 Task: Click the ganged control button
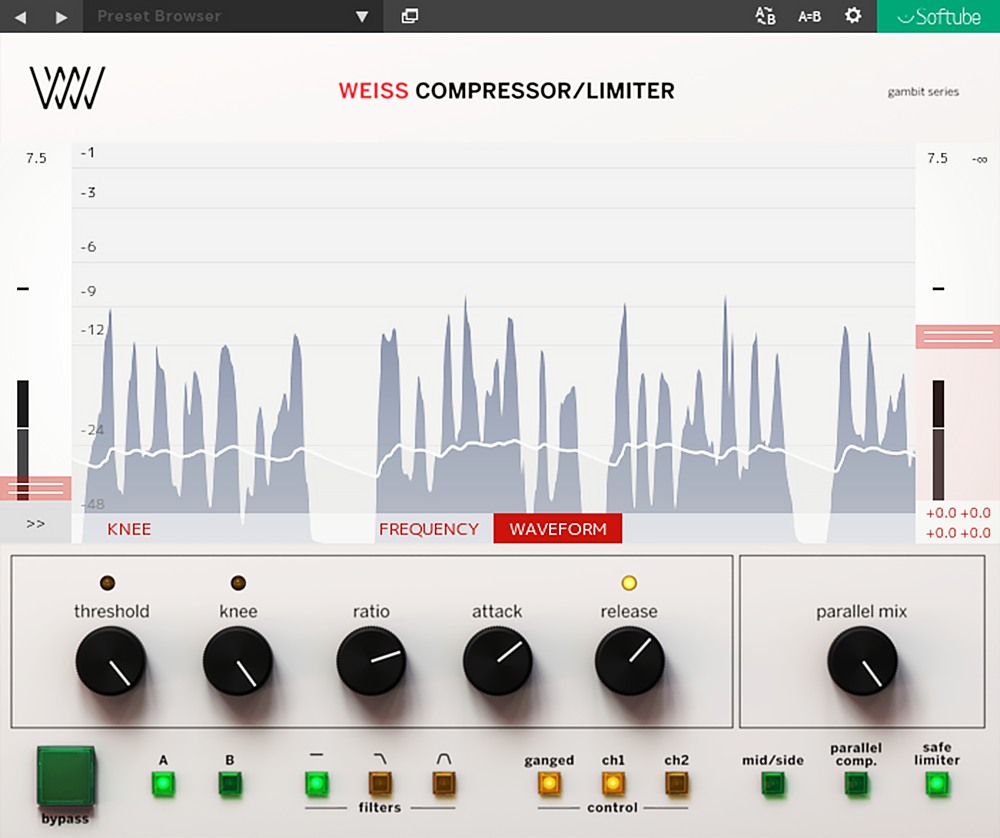pos(549,783)
